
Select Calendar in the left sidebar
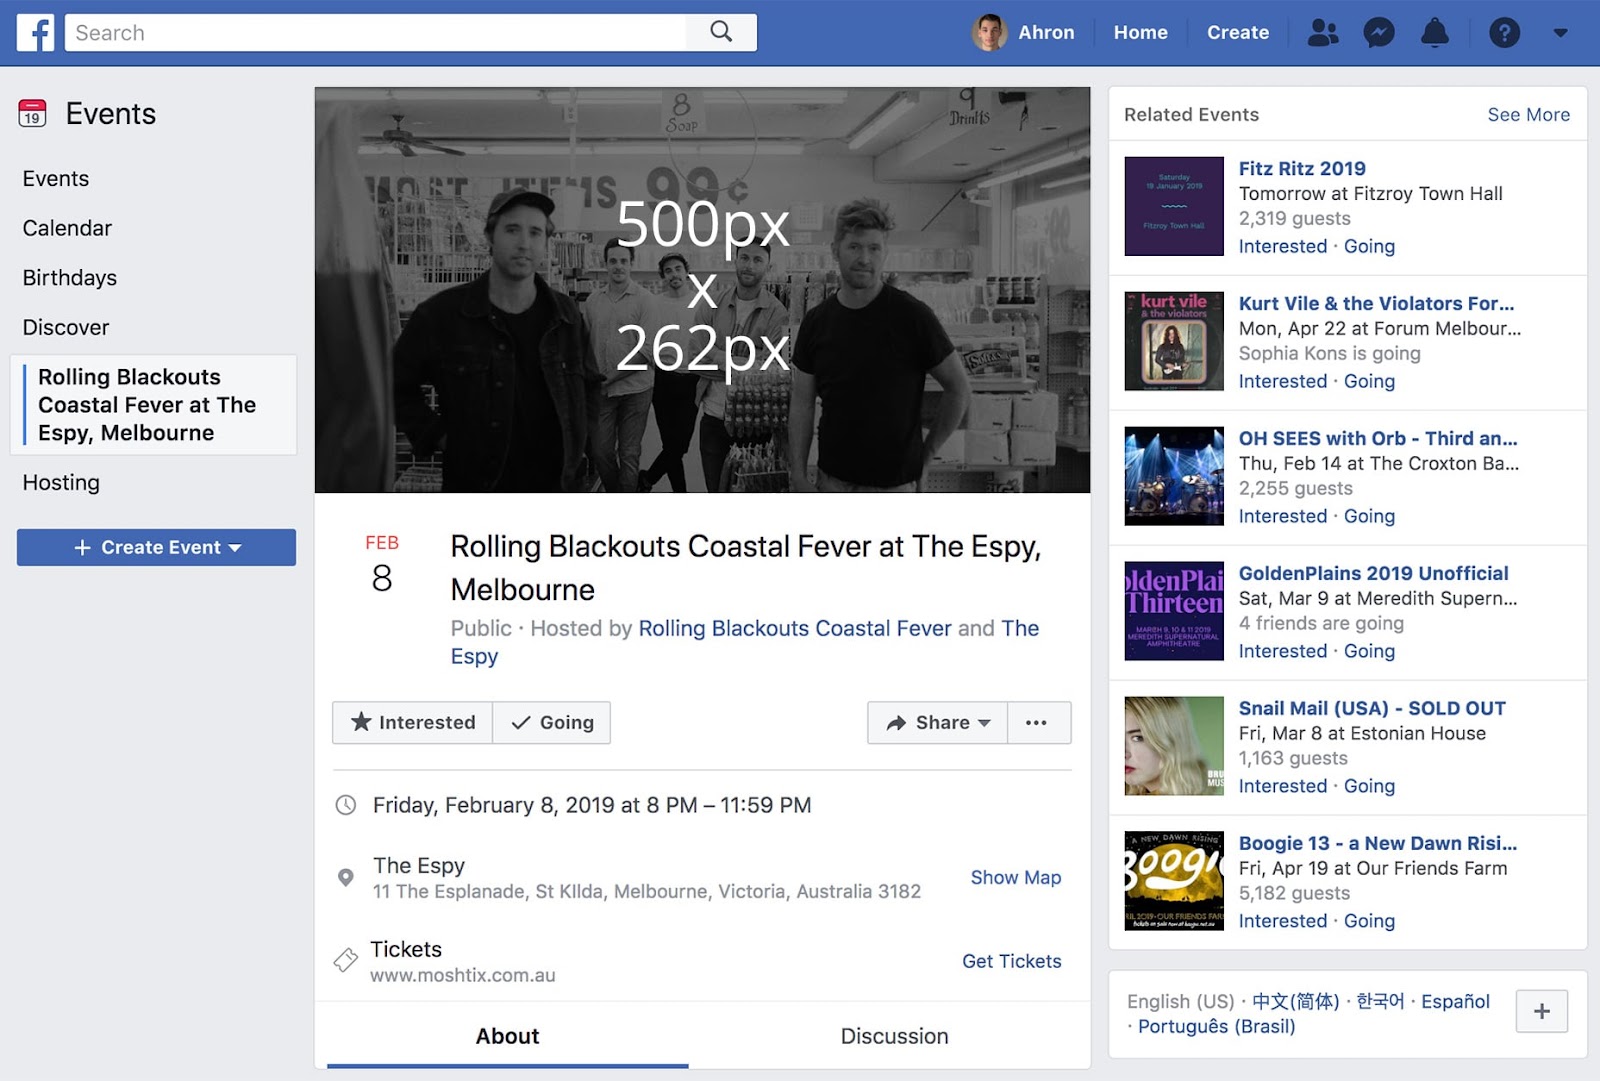67,228
